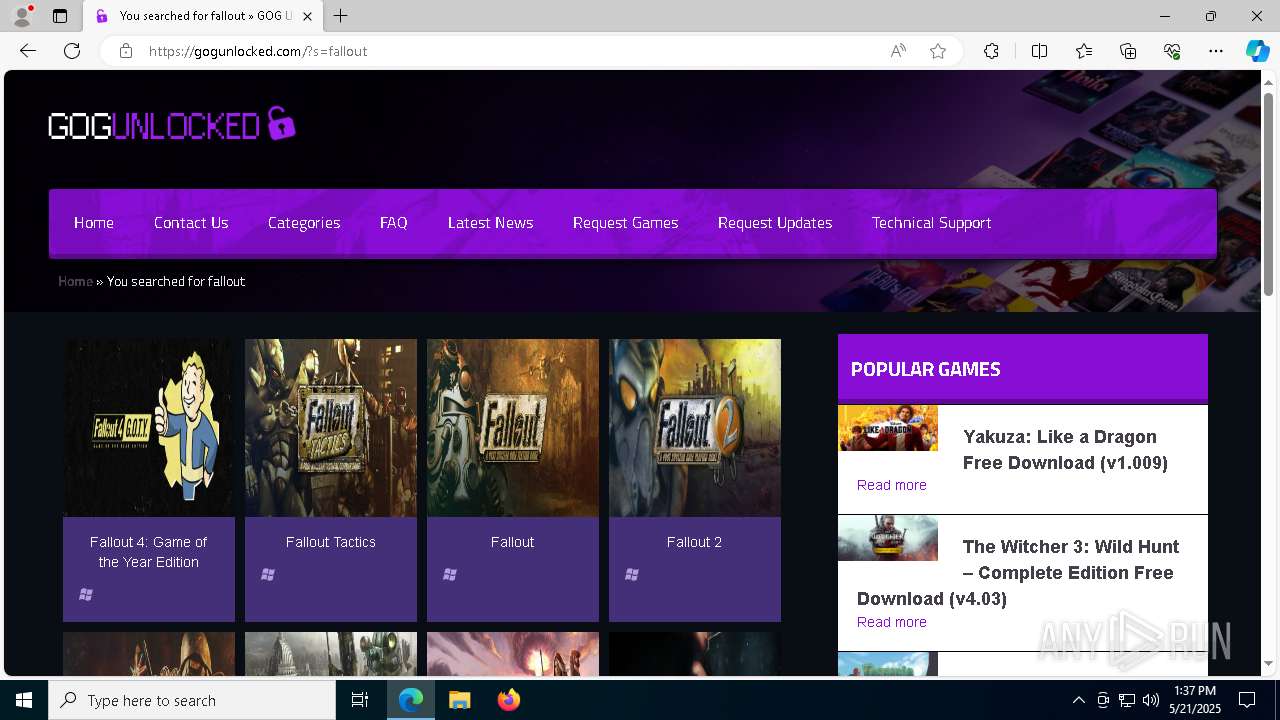Viewport: 1280px width, 720px height.
Task: Click the GOG Unlocked padlock logo
Action: [172, 124]
